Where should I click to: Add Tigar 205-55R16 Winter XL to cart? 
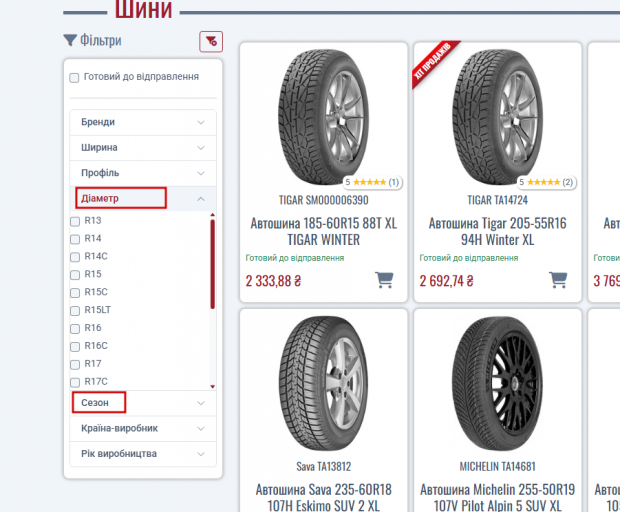point(558,280)
